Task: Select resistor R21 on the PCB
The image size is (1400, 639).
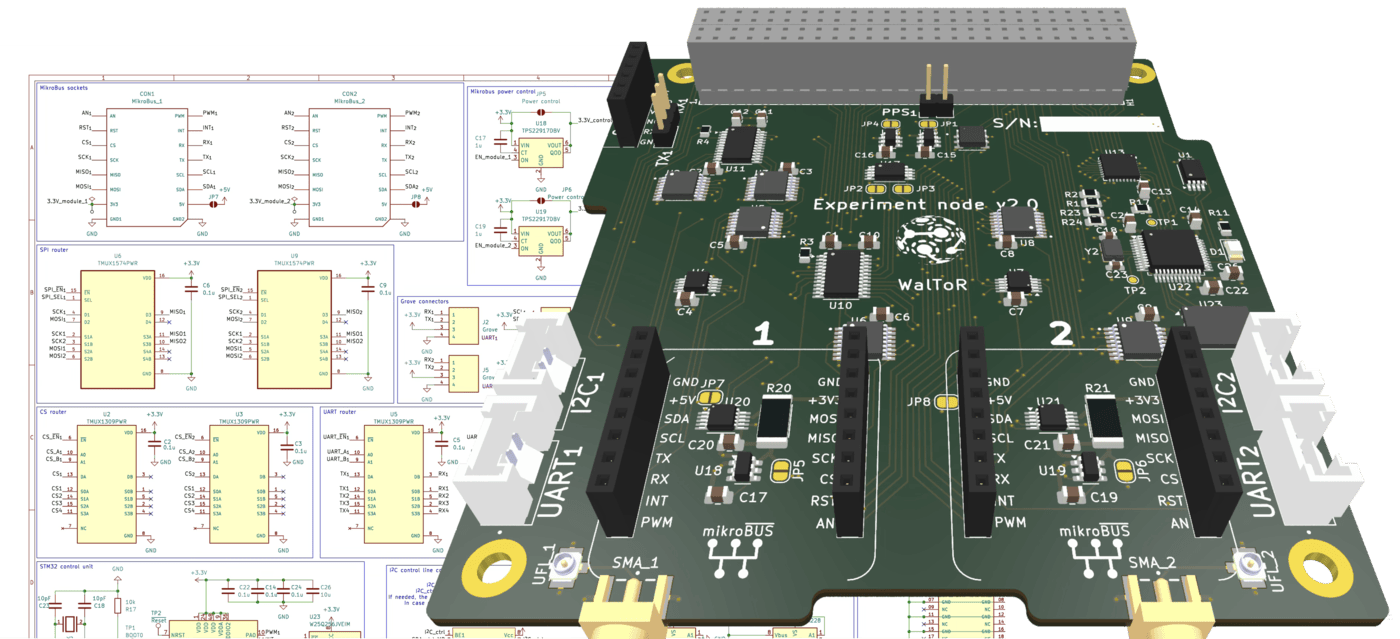Action: point(1104,419)
